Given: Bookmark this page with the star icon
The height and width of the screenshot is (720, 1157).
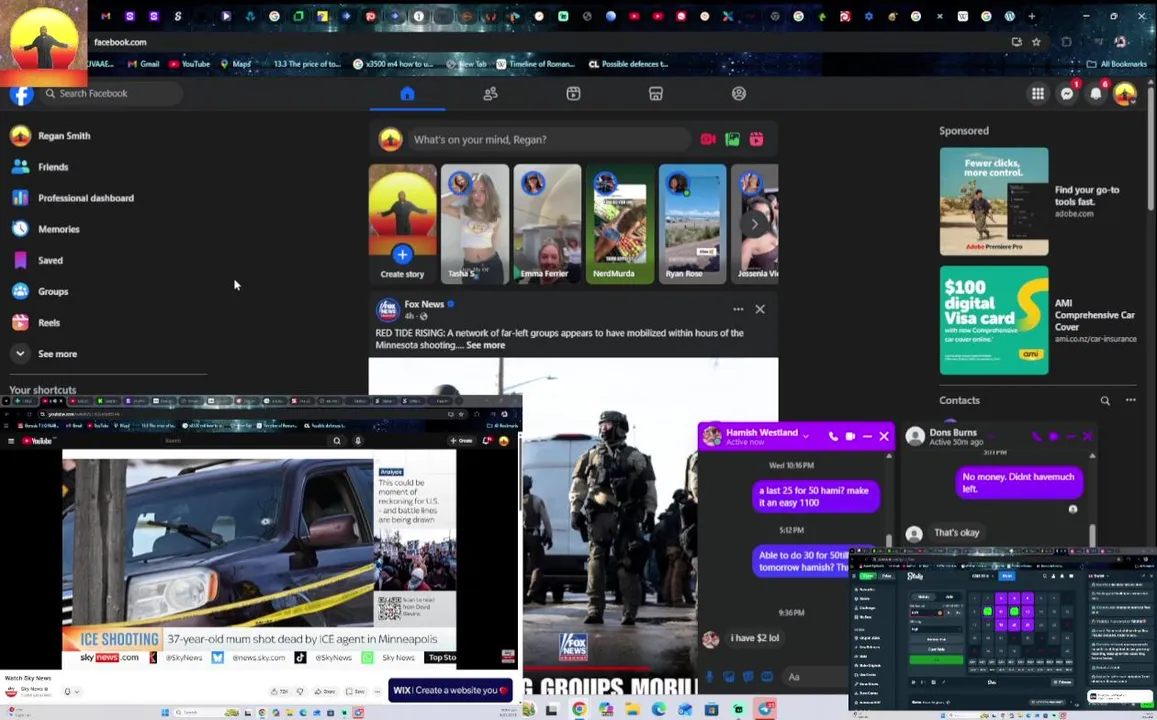Looking at the screenshot, I should [x=1037, y=42].
